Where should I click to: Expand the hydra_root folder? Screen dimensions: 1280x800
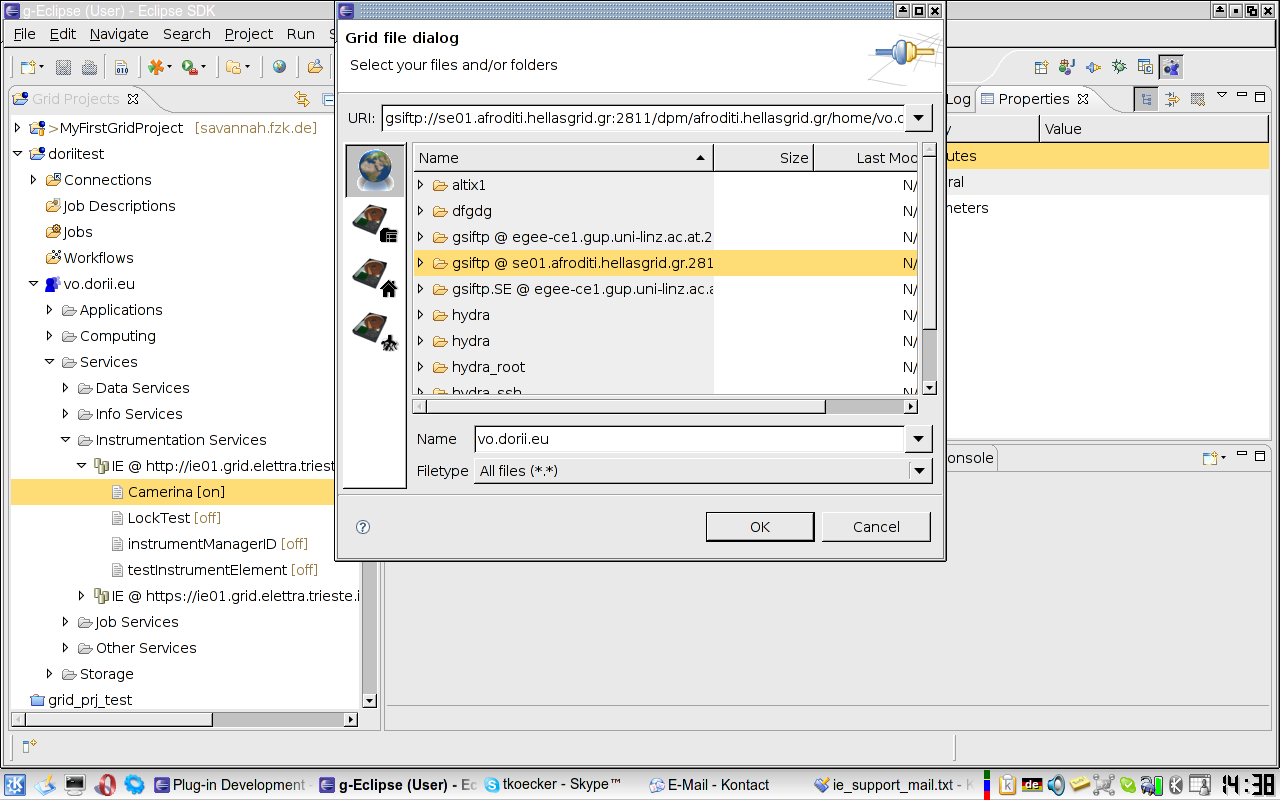pos(421,367)
